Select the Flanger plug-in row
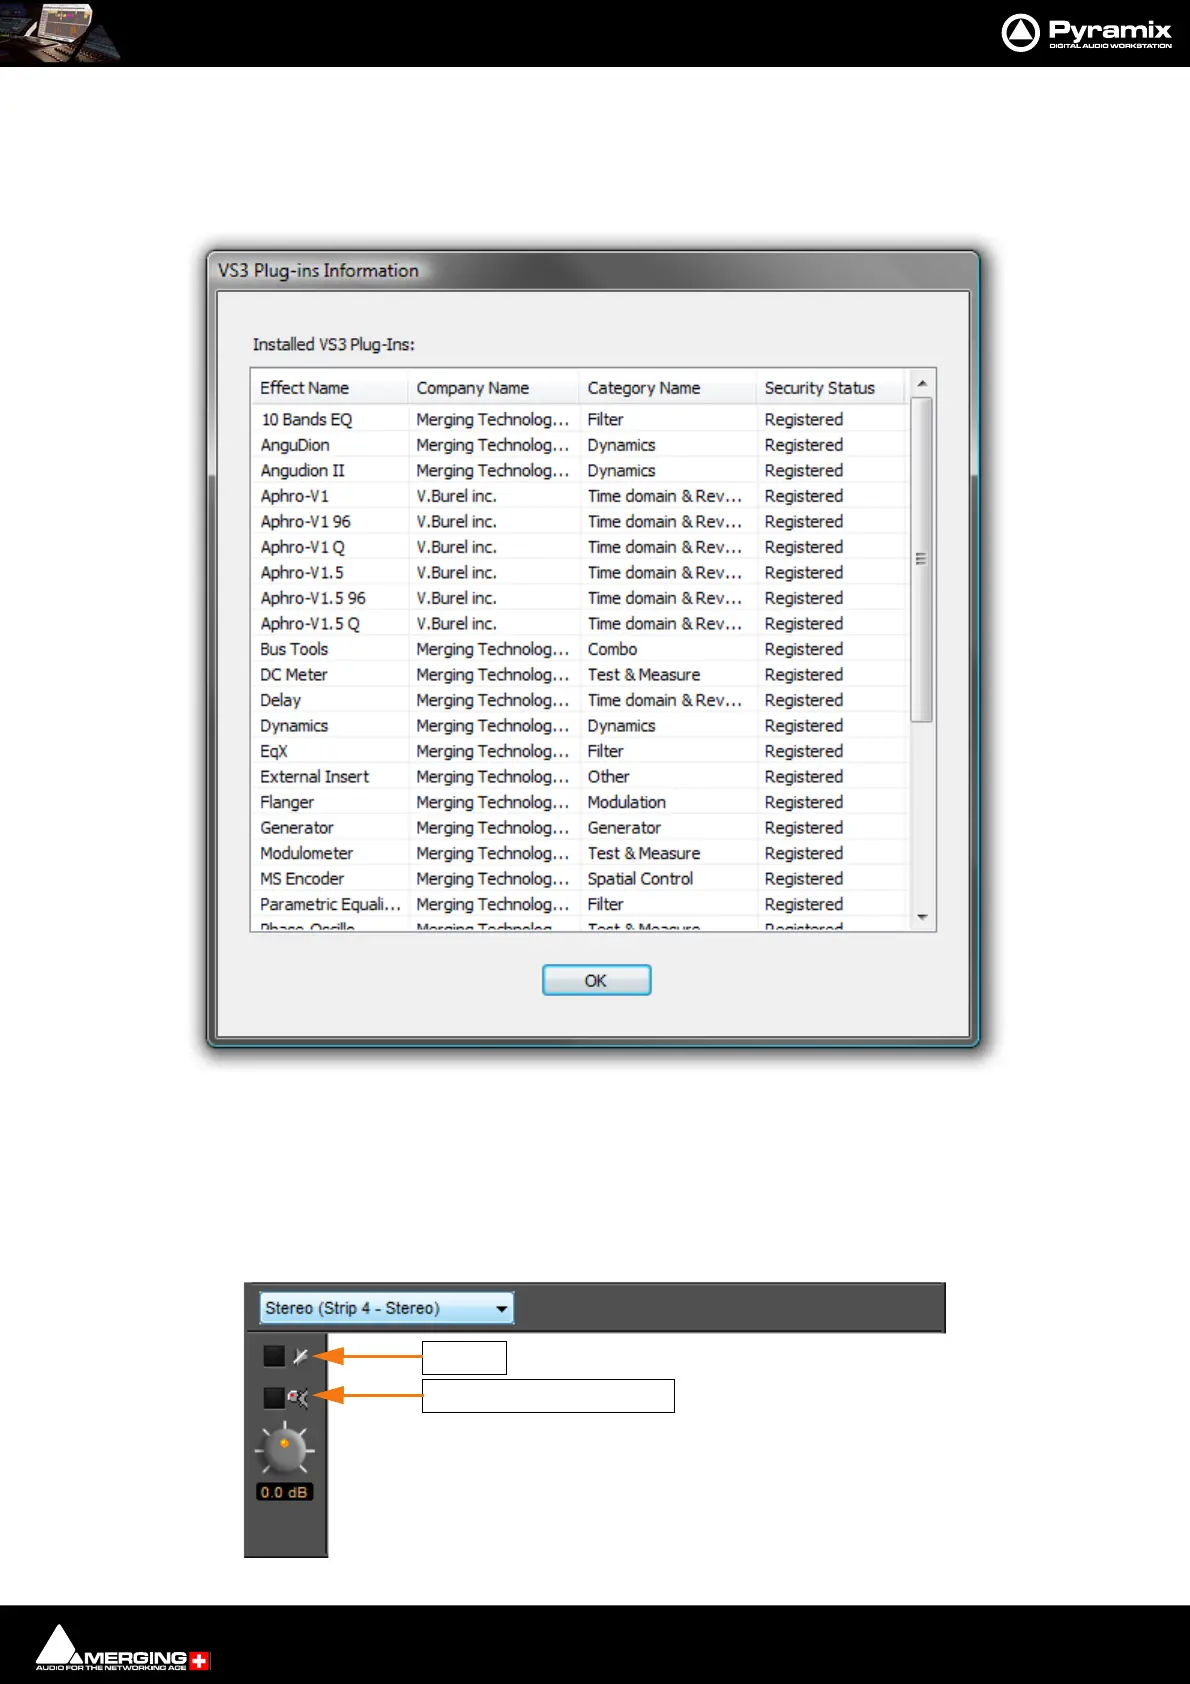 tap(579, 802)
